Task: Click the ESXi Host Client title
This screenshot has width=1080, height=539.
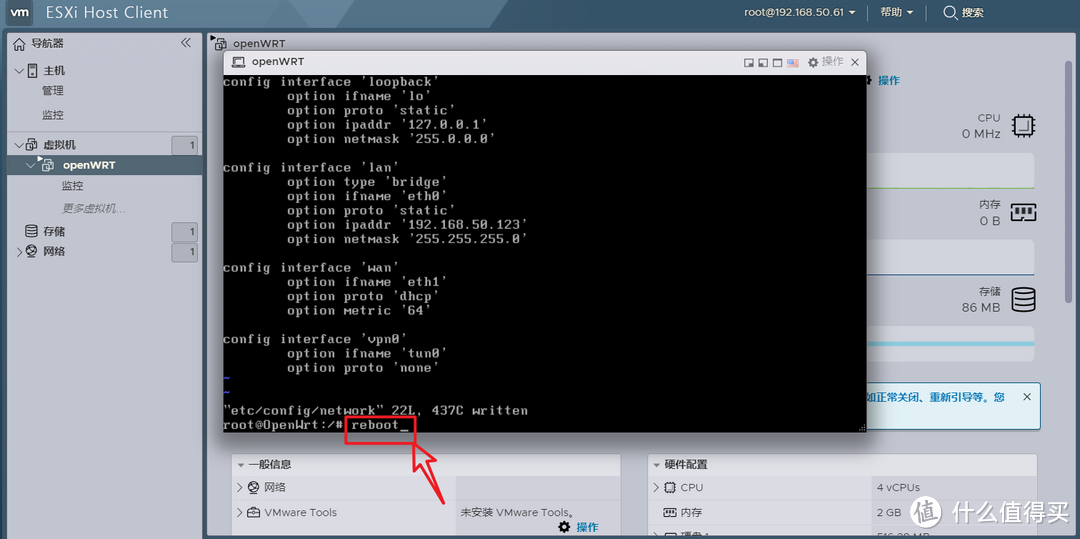Action: (x=107, y=13)
